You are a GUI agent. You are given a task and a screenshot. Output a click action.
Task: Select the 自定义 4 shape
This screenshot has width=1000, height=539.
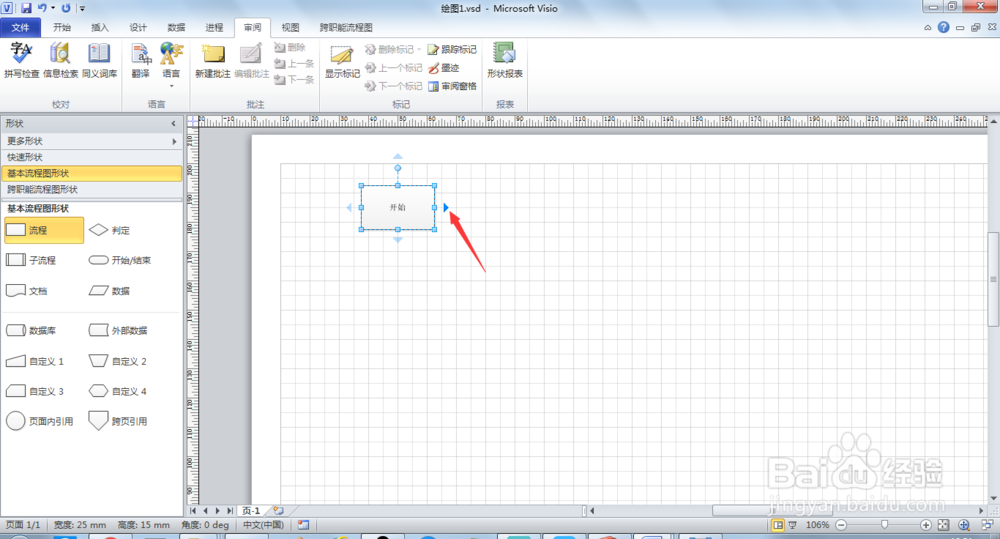118,391
